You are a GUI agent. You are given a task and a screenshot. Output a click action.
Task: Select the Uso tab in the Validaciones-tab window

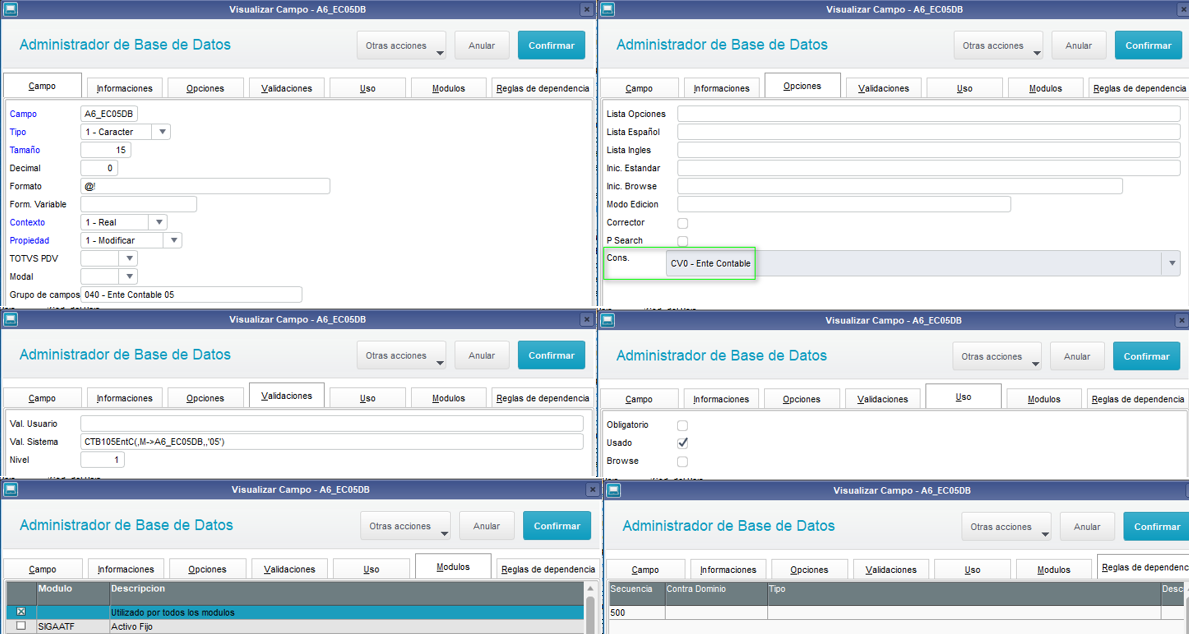coord(368,398)
